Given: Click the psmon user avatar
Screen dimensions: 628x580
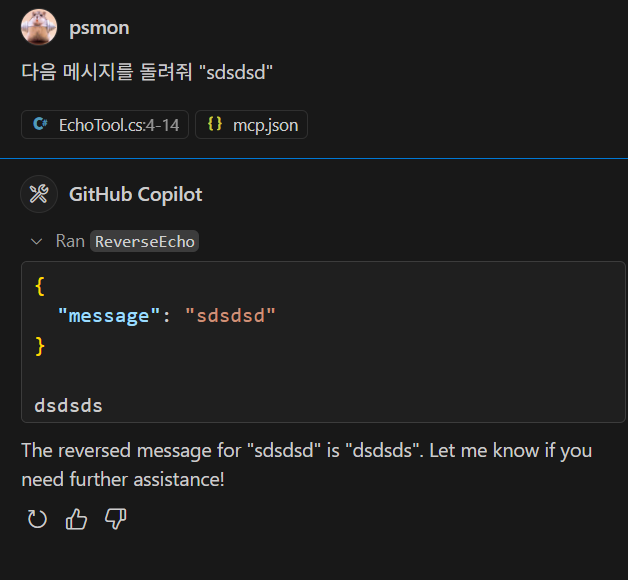Looking at the screenshot, I should (x=39, y=27).
